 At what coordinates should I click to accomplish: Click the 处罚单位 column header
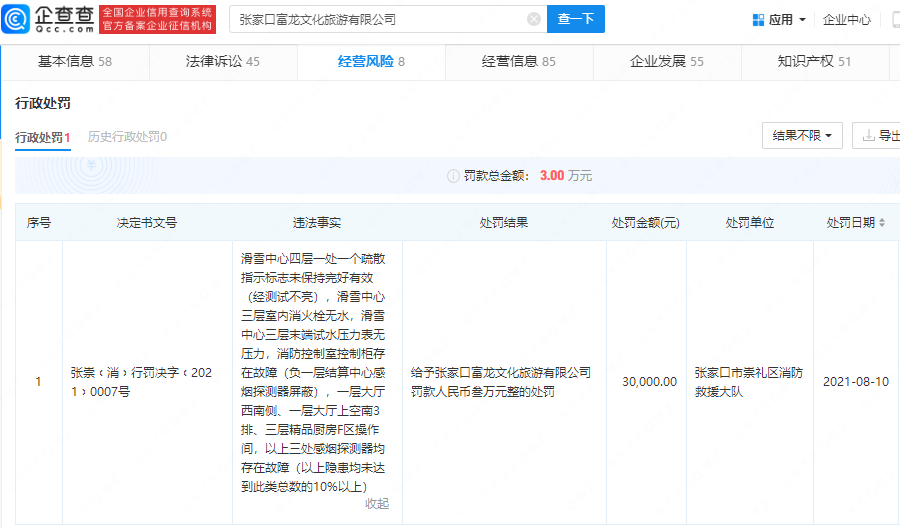(750, 223)
